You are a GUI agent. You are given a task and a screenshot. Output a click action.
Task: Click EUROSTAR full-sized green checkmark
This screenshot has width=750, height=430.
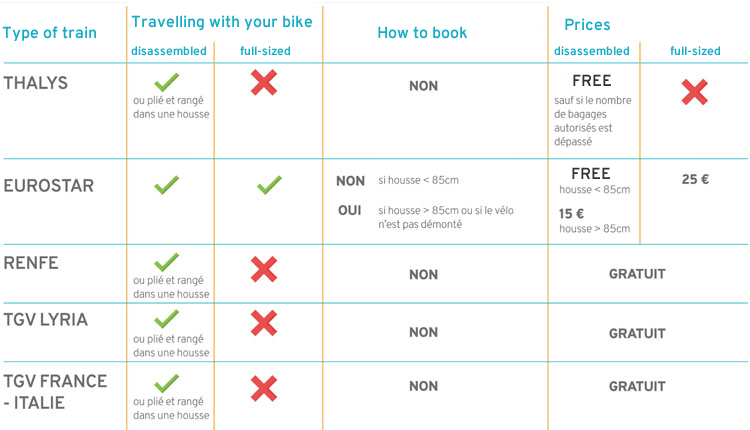click(x=269, y=185)
